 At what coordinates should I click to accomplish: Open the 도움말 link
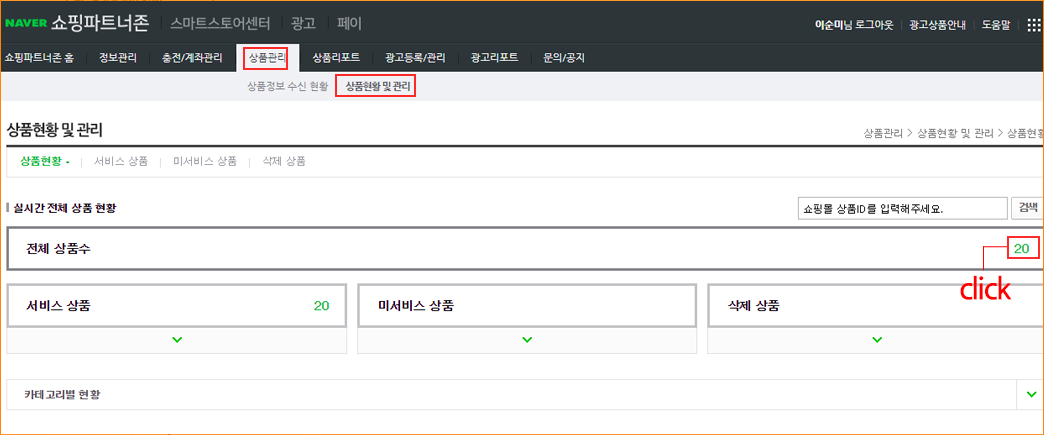[x=995, y=25]
